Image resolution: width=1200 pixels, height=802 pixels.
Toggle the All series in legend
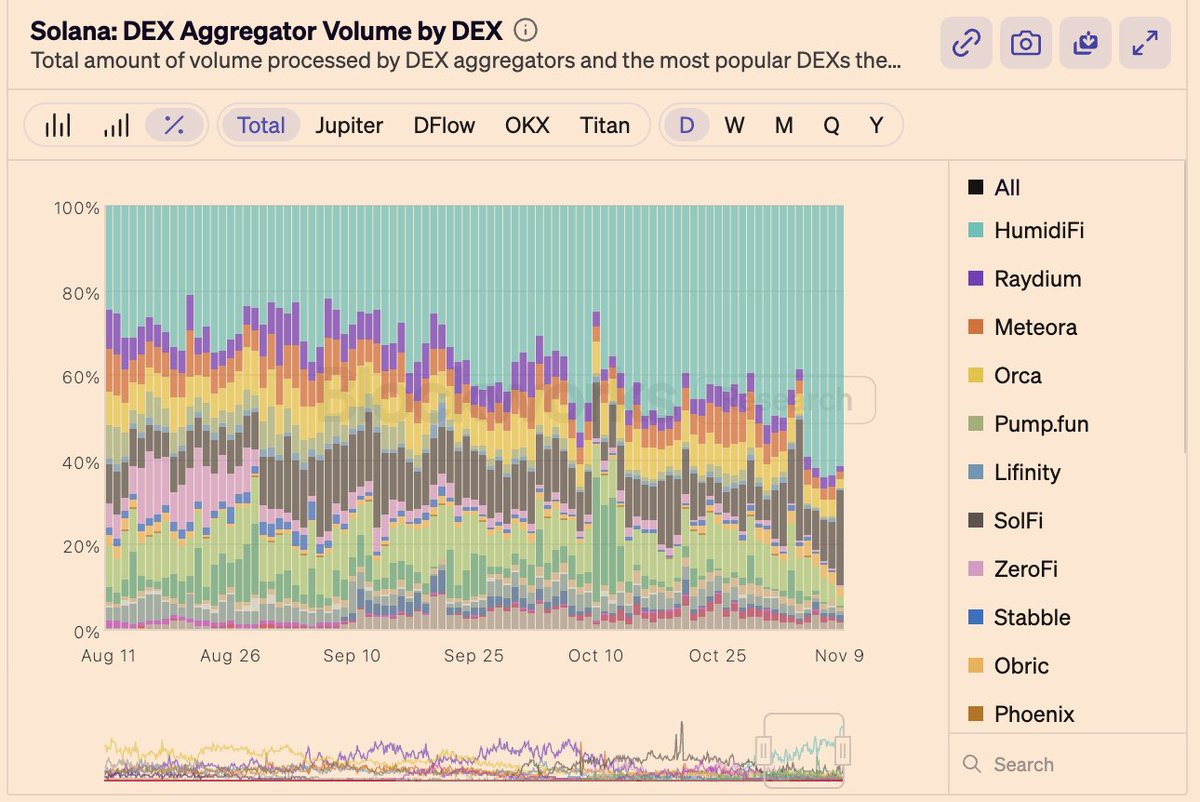[994, 187]
